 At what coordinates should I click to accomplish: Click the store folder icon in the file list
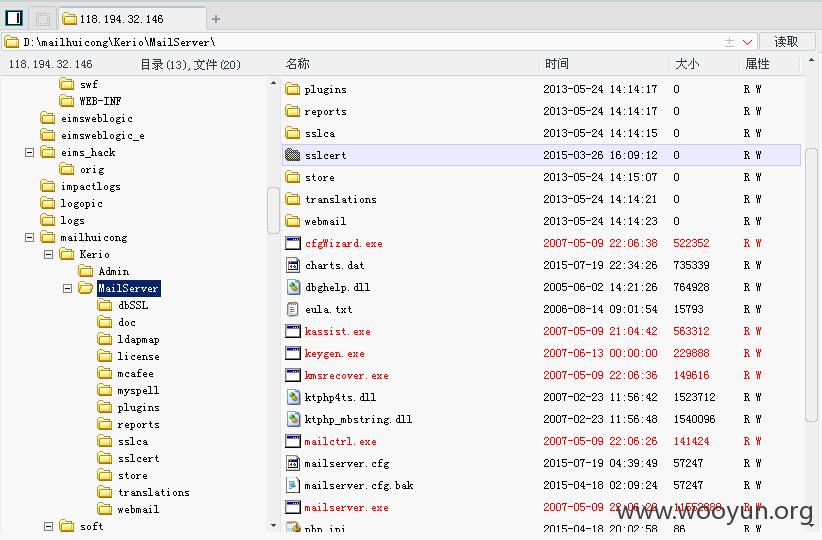(293, 177)
